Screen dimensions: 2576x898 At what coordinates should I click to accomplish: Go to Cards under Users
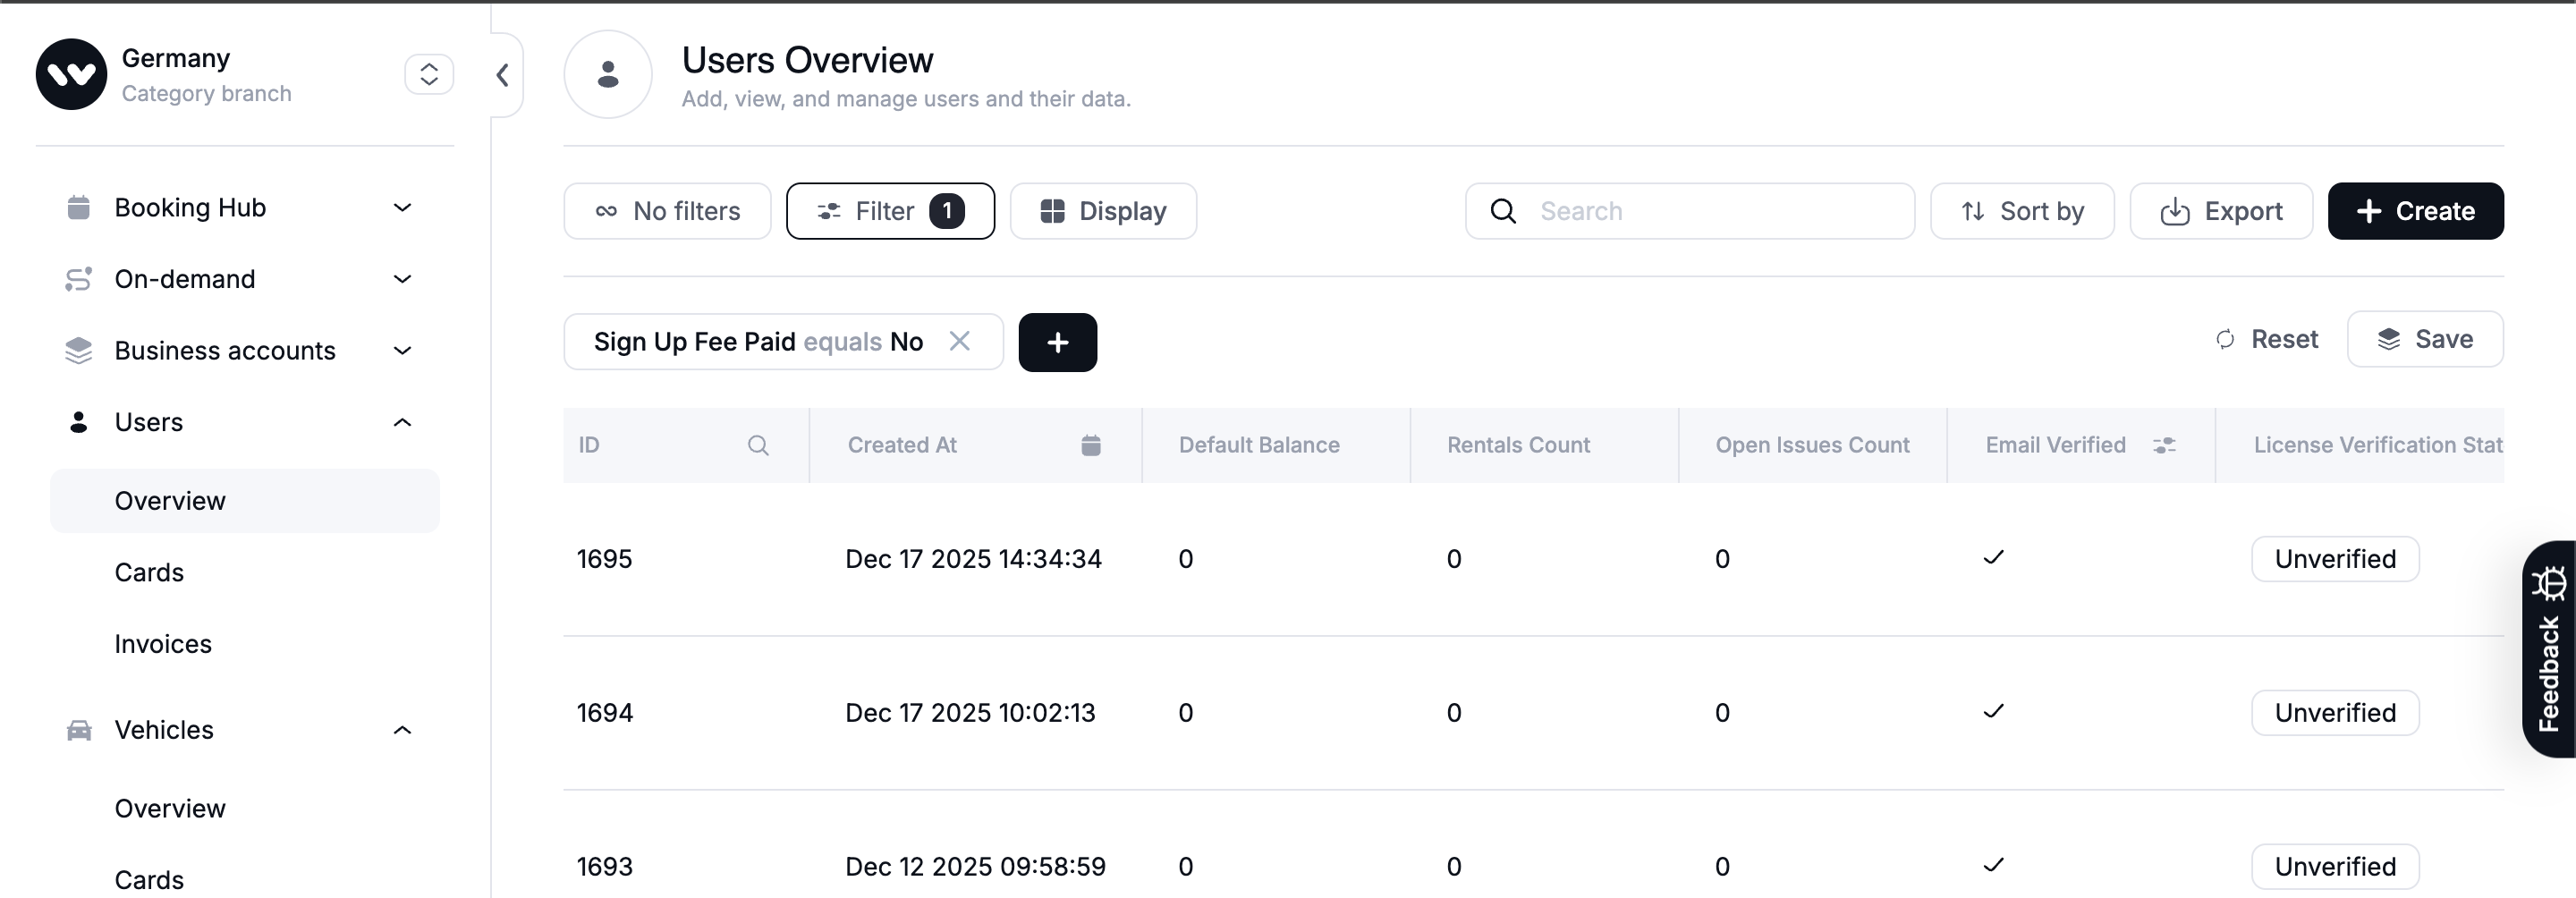pos(149,572)
